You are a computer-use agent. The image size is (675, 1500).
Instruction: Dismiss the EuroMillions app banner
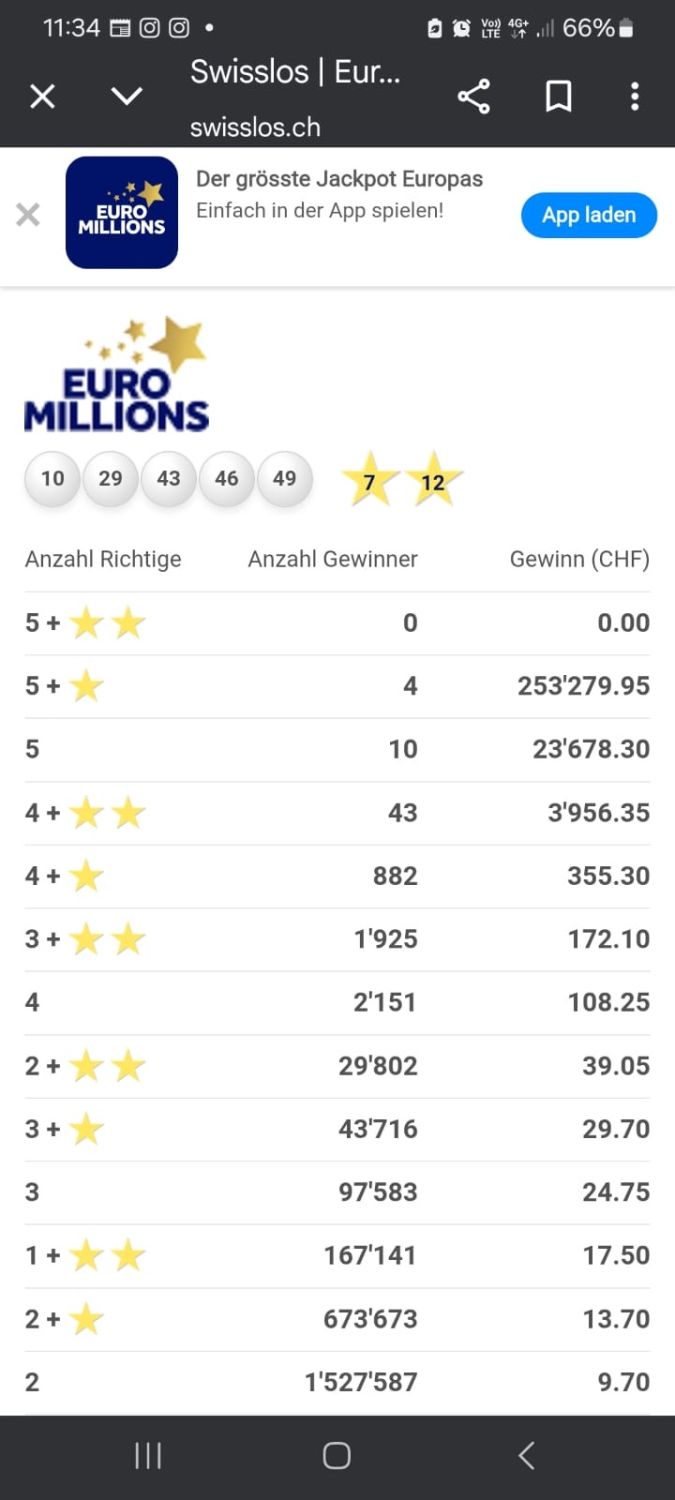point(28,214)
